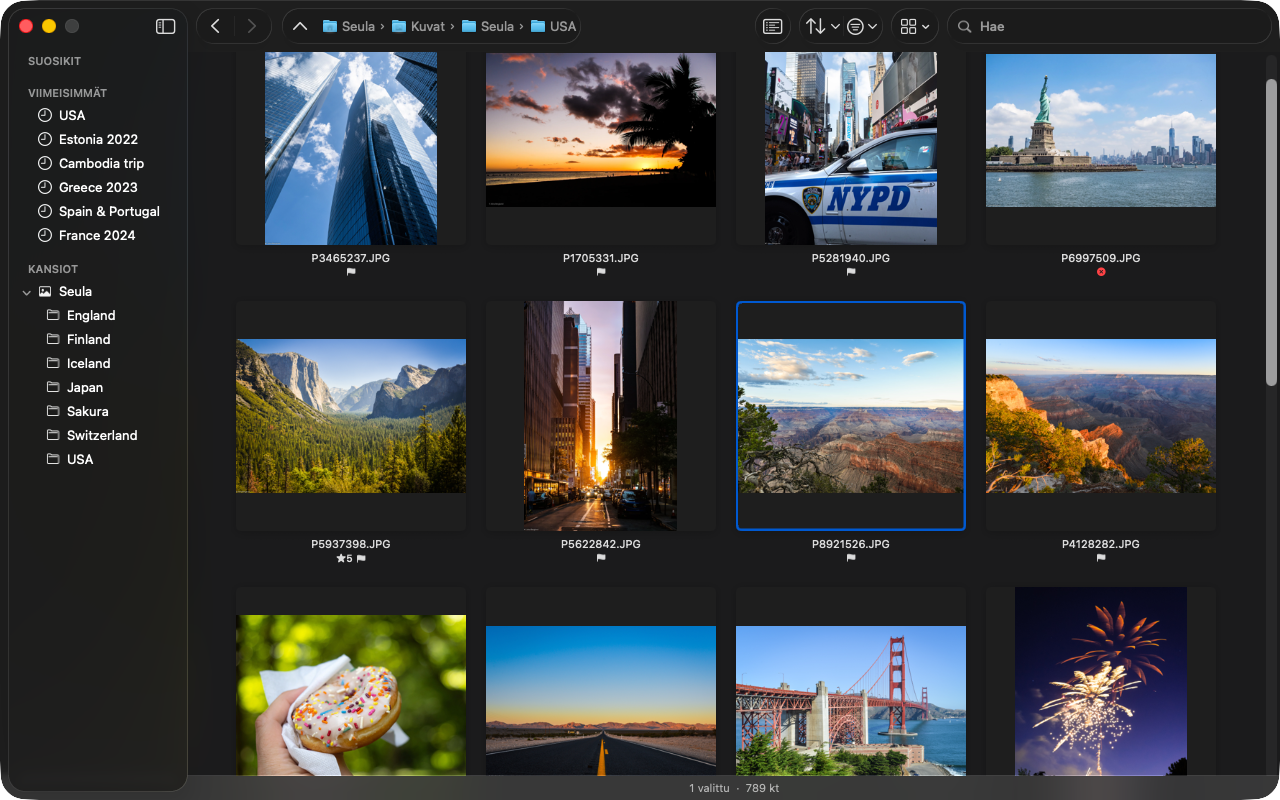Toggle flag under P5622842.JPG
Screen dimensions: 1280x800
(601, 558)
